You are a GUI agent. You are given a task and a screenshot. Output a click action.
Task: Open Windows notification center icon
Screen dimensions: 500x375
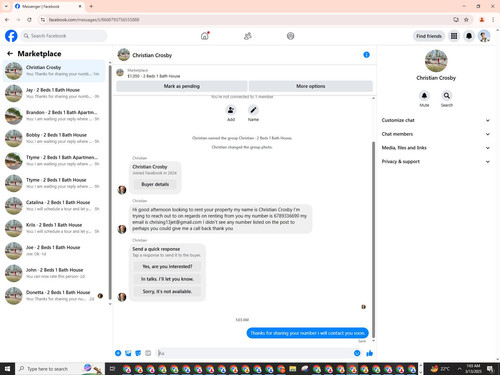tap(490, 369)
